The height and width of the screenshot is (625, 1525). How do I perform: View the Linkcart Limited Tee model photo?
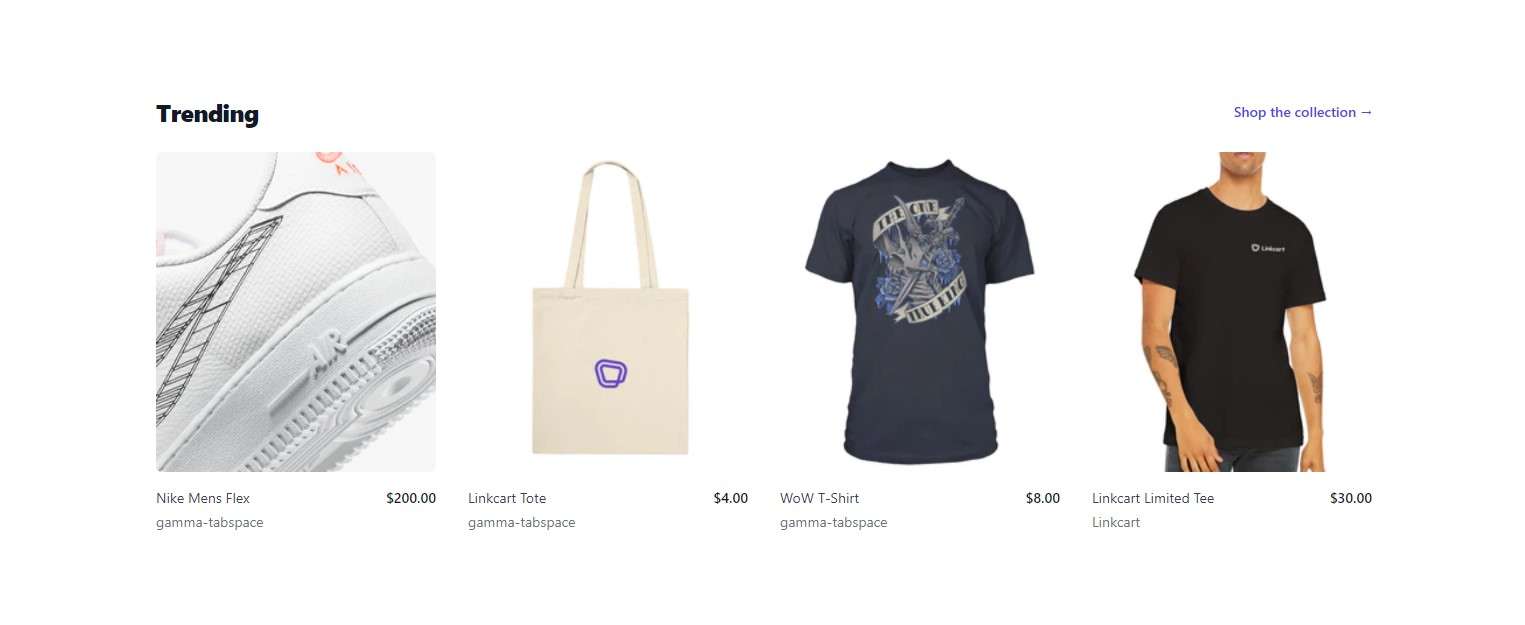coord(1232,312)
